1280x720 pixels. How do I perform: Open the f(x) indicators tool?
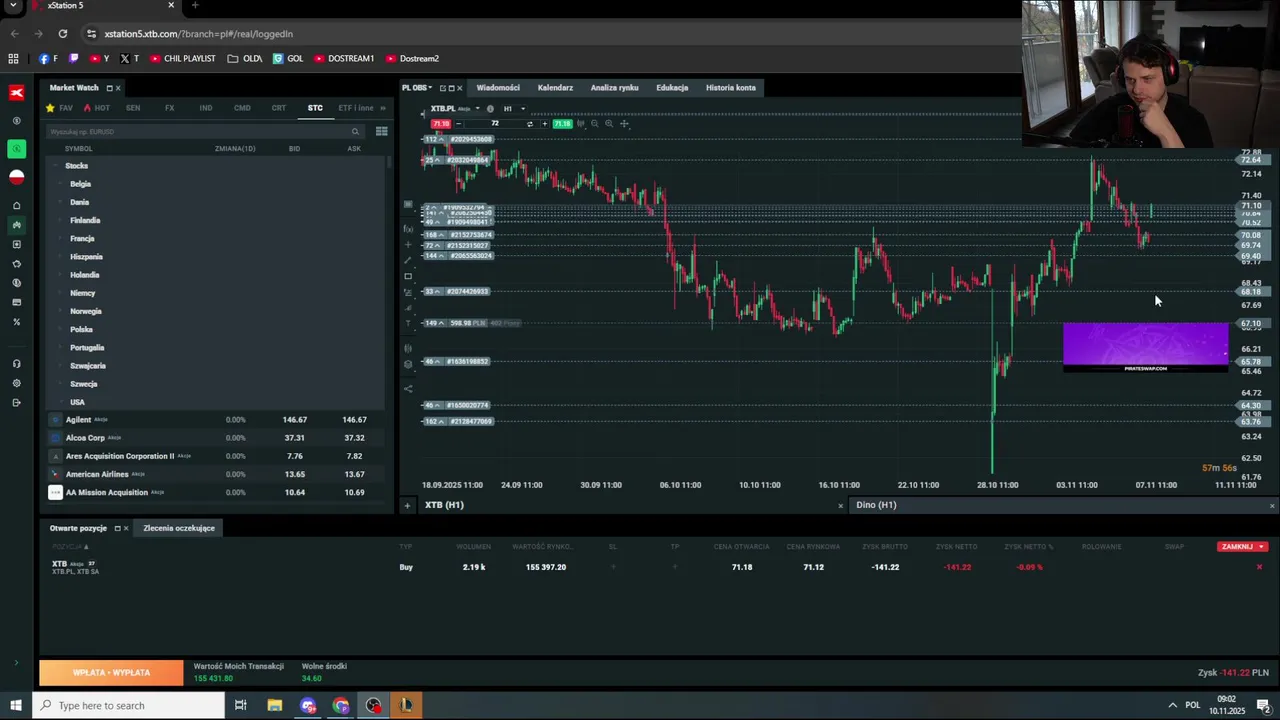point(408,229)
